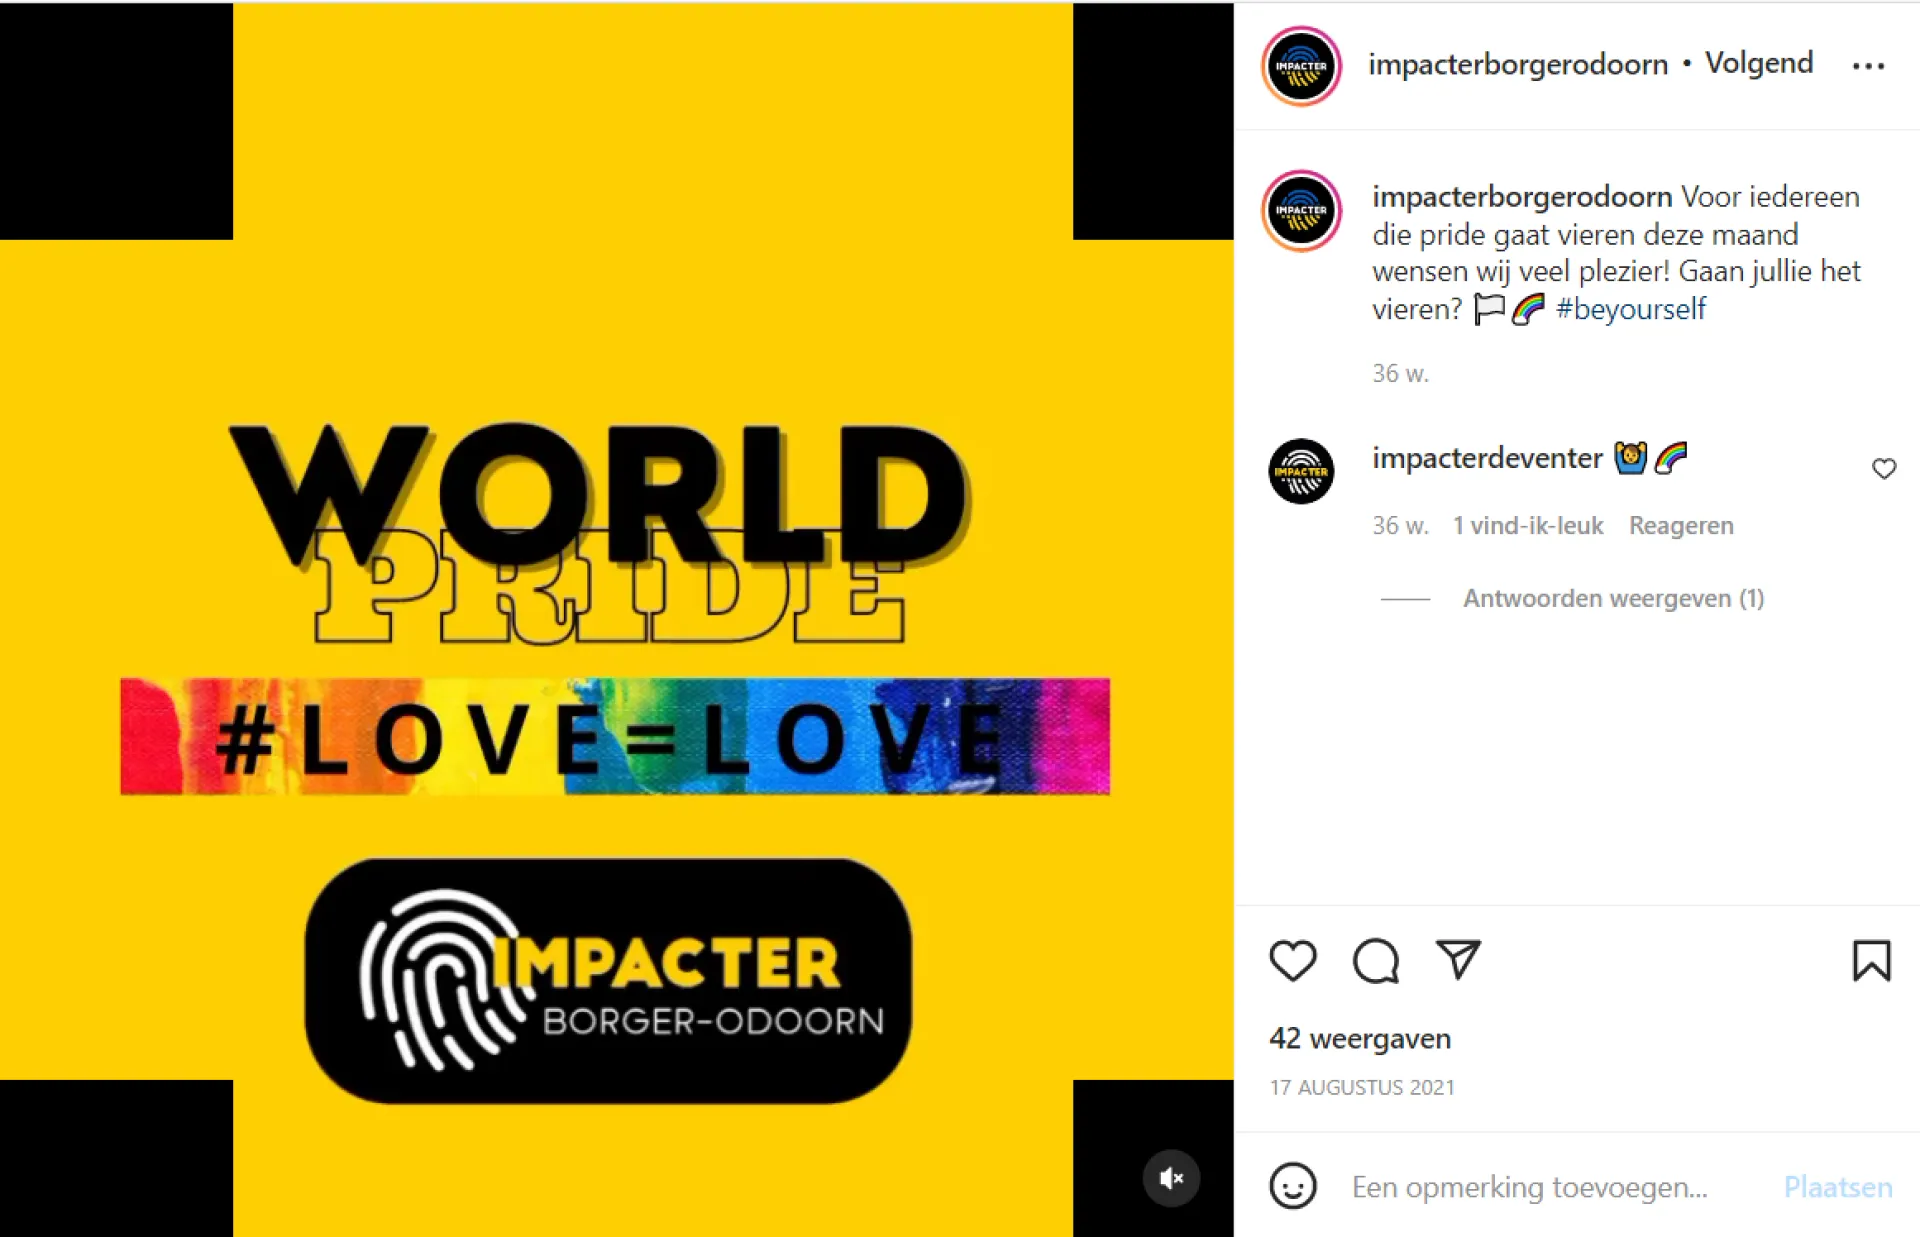View the 1 vind-ik-leuk likes list
This screenshot has width=1920, height=1237.
[x=1528, y=525]
